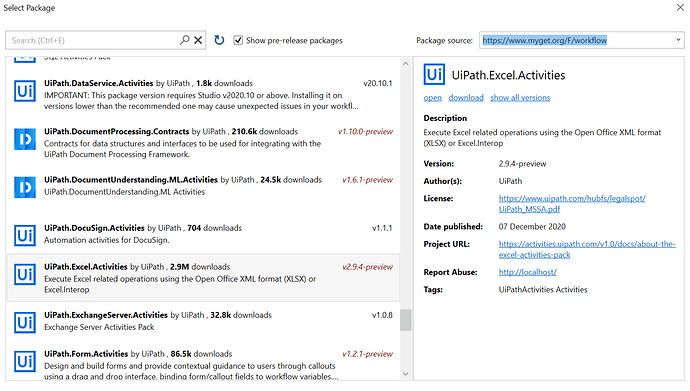The width and height of the screenshot is (690, 391).
Task: Download the UiPath.Excel.Activities package
Action: click(x=466, y=98)
